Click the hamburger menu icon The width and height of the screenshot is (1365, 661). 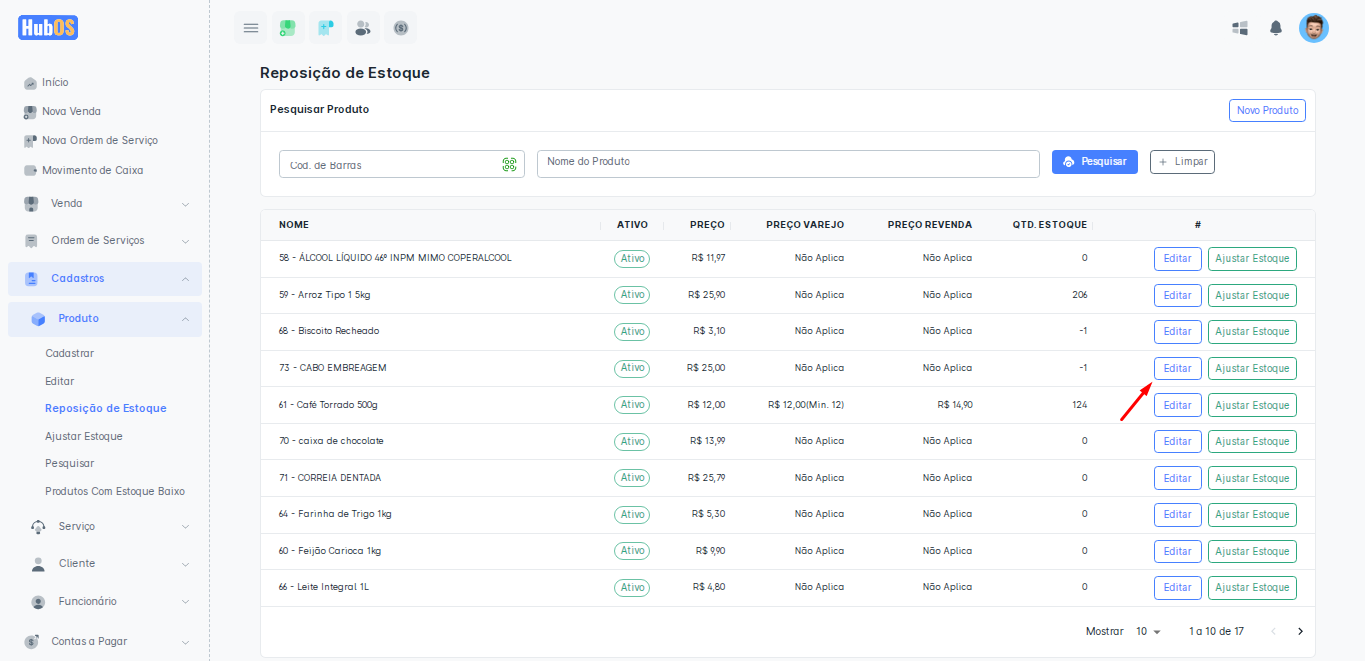pos(251,28)
